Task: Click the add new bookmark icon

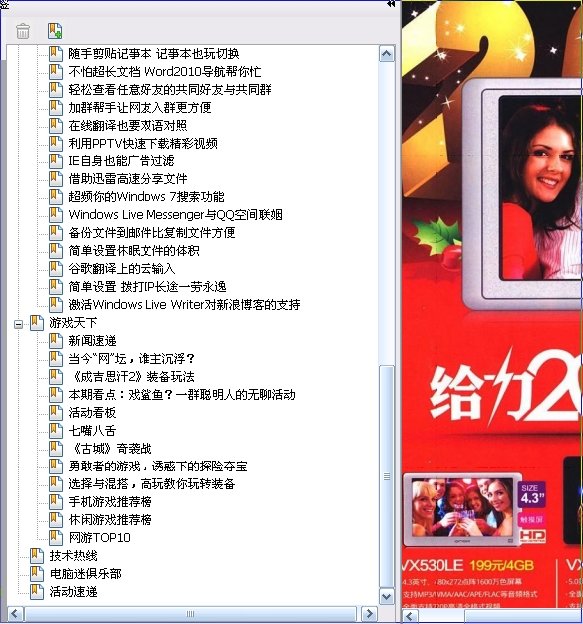Action: coord(55,31)
